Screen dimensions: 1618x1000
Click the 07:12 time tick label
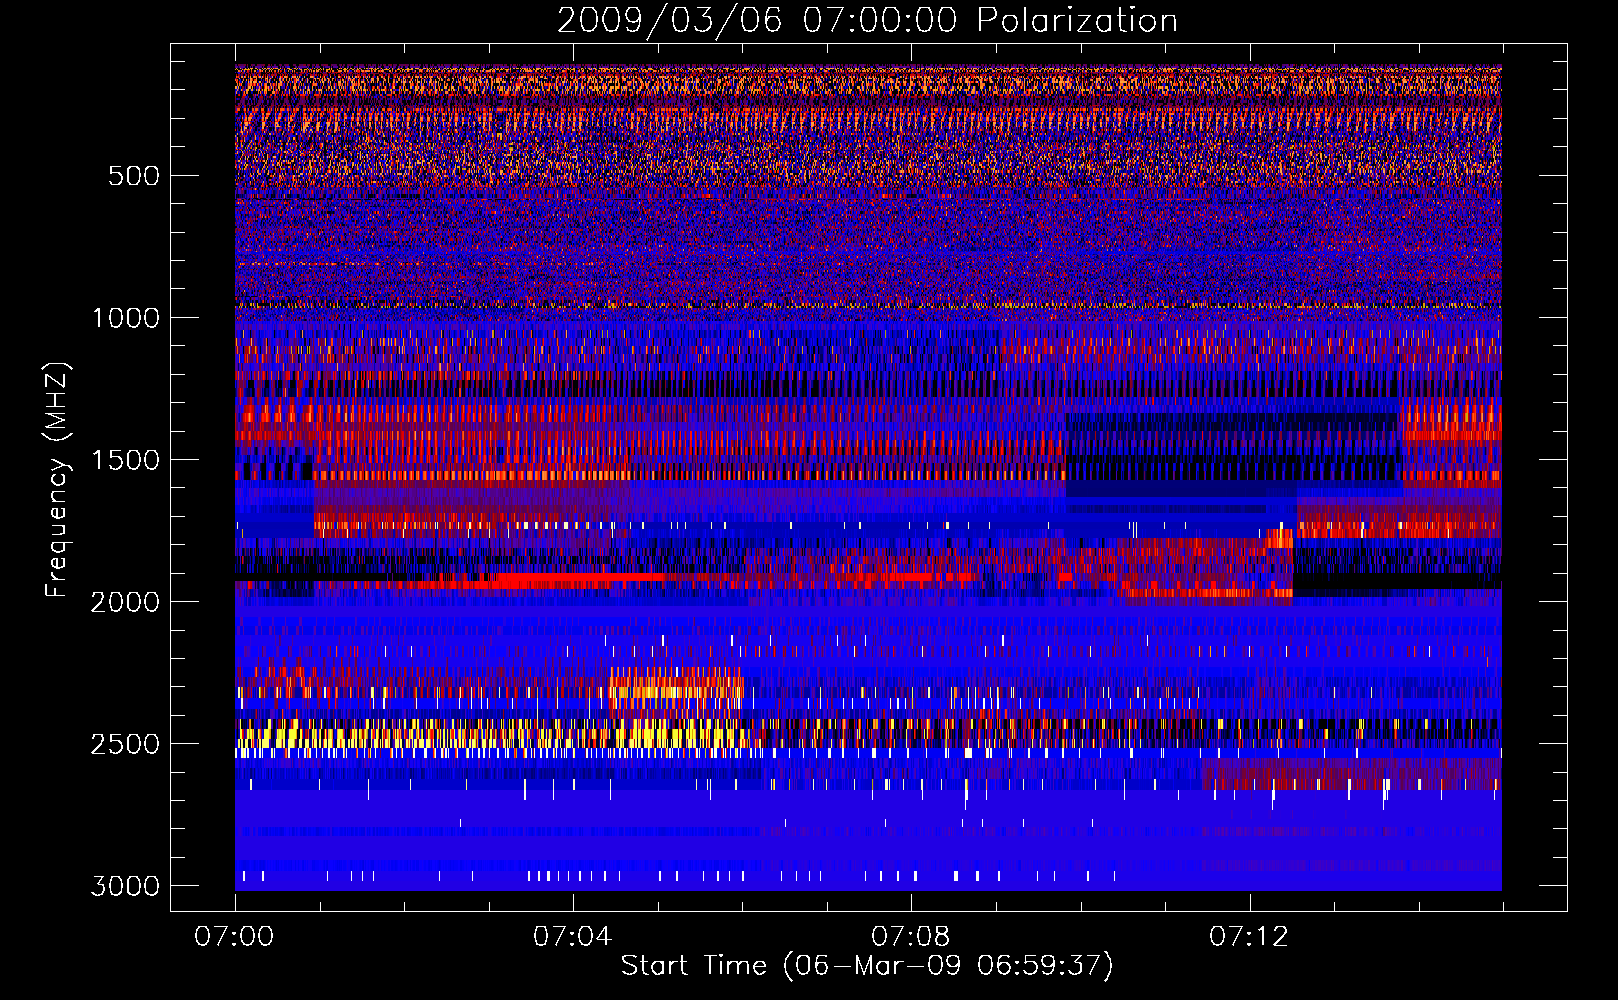coord(1249,937)
